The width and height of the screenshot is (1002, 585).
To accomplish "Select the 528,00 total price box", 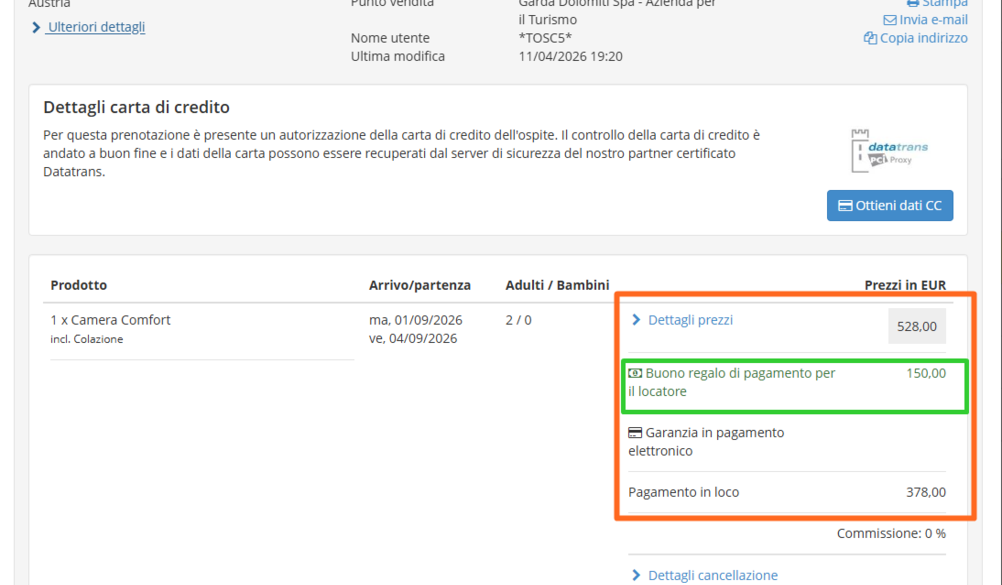I will tap(916, 326).
